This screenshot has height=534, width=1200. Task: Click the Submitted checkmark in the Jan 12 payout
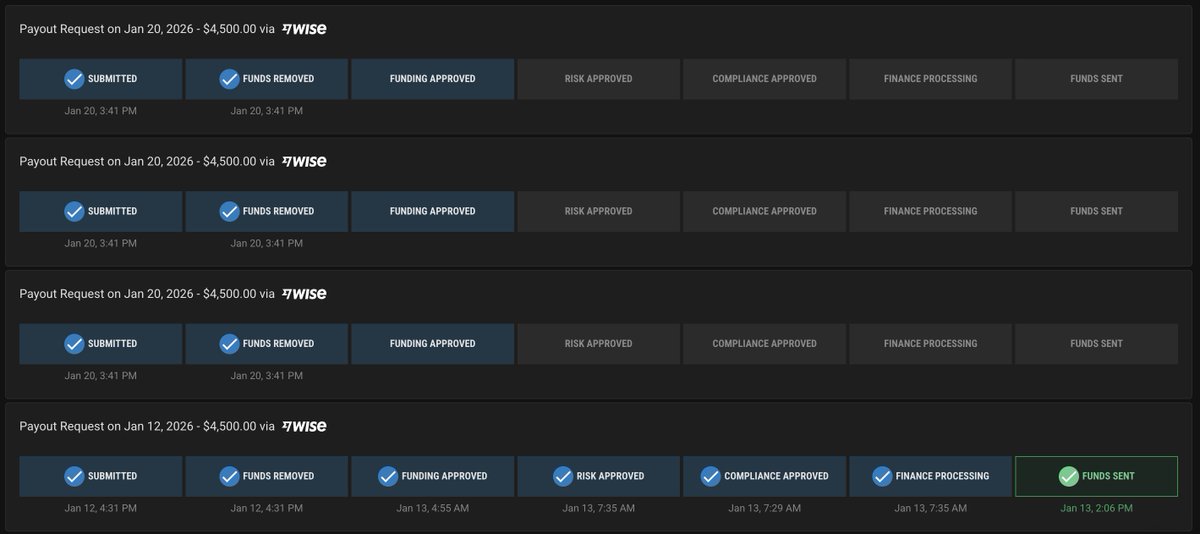(74, 476)
